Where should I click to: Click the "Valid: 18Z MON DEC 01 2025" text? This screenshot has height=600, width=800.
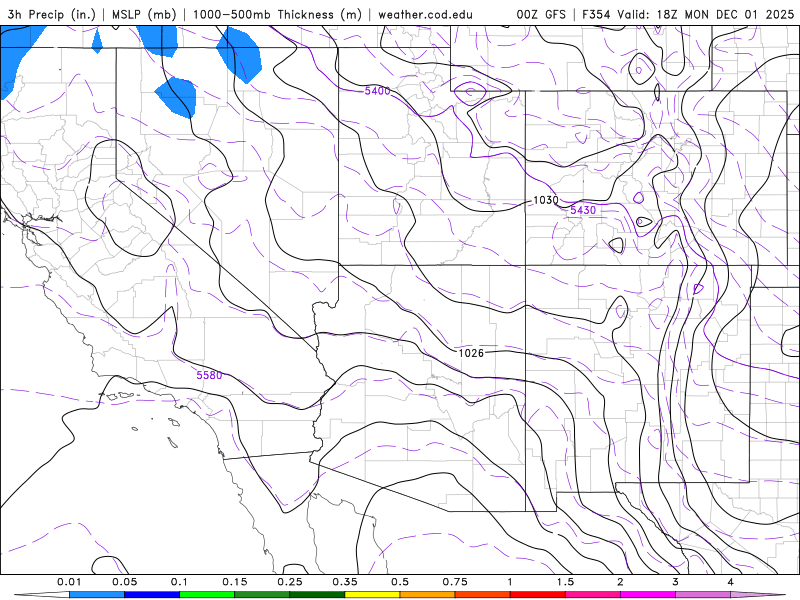click(x=706, y=14)
